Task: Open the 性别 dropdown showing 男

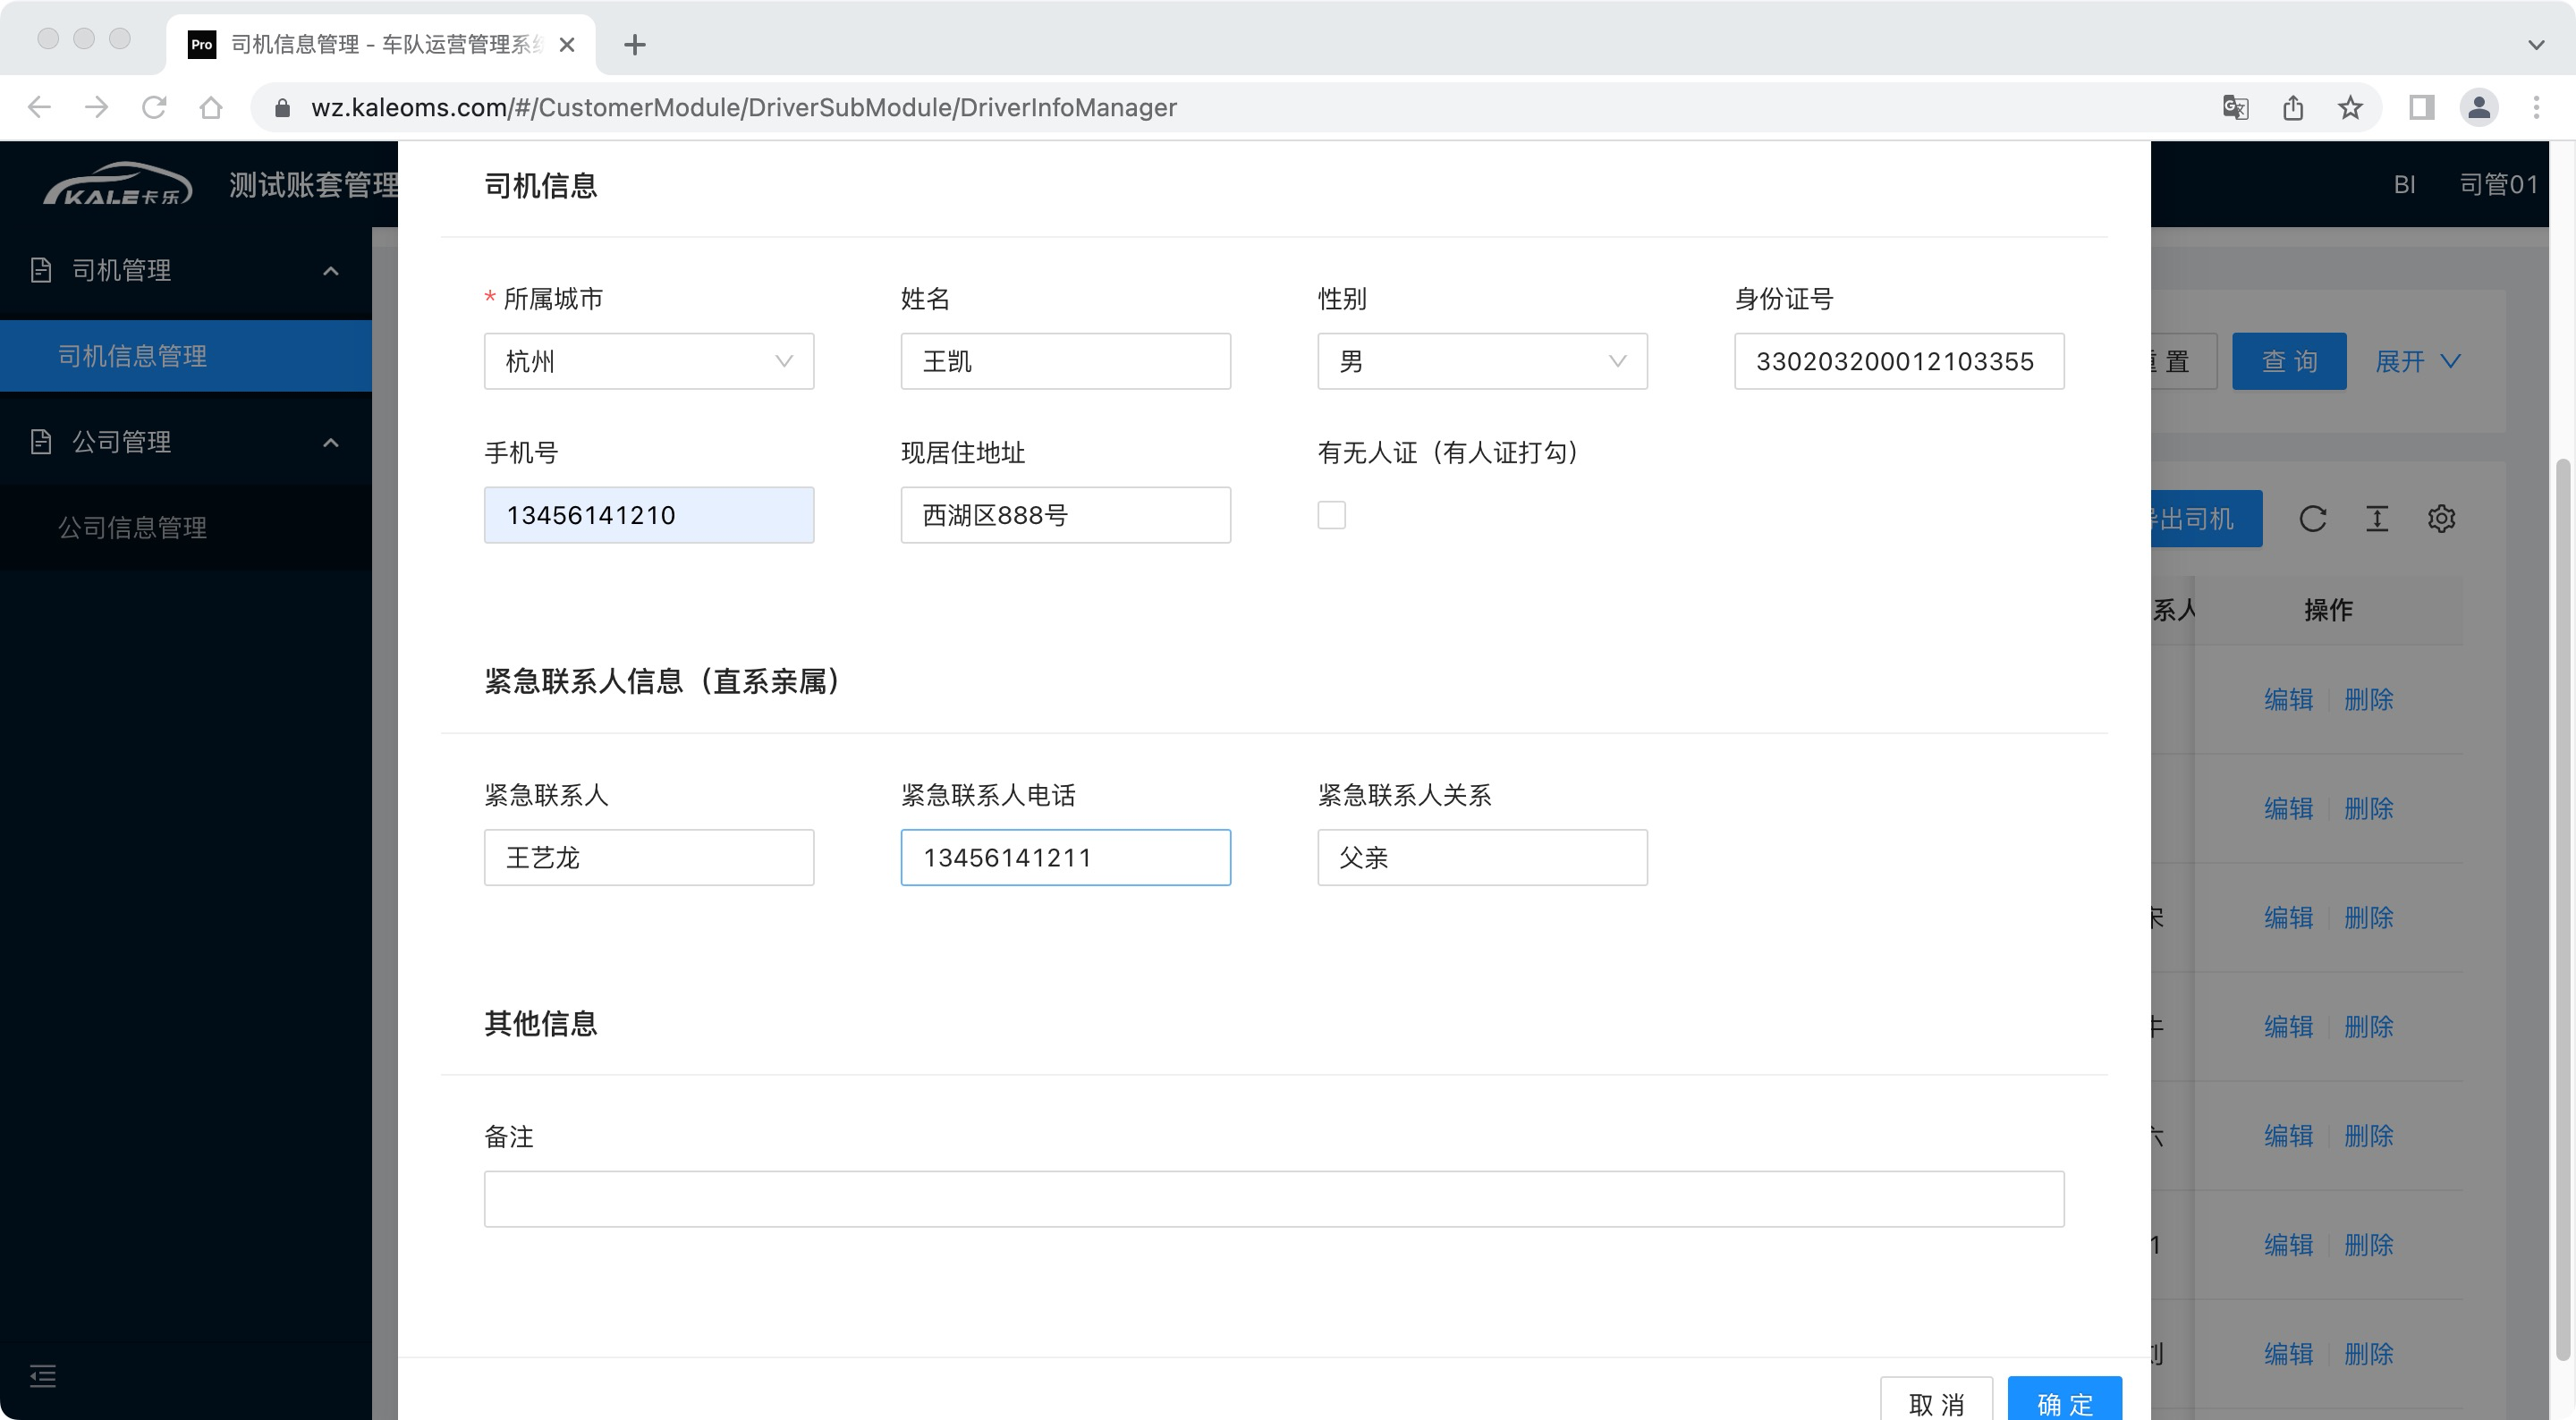Action: click(1482, 361)
